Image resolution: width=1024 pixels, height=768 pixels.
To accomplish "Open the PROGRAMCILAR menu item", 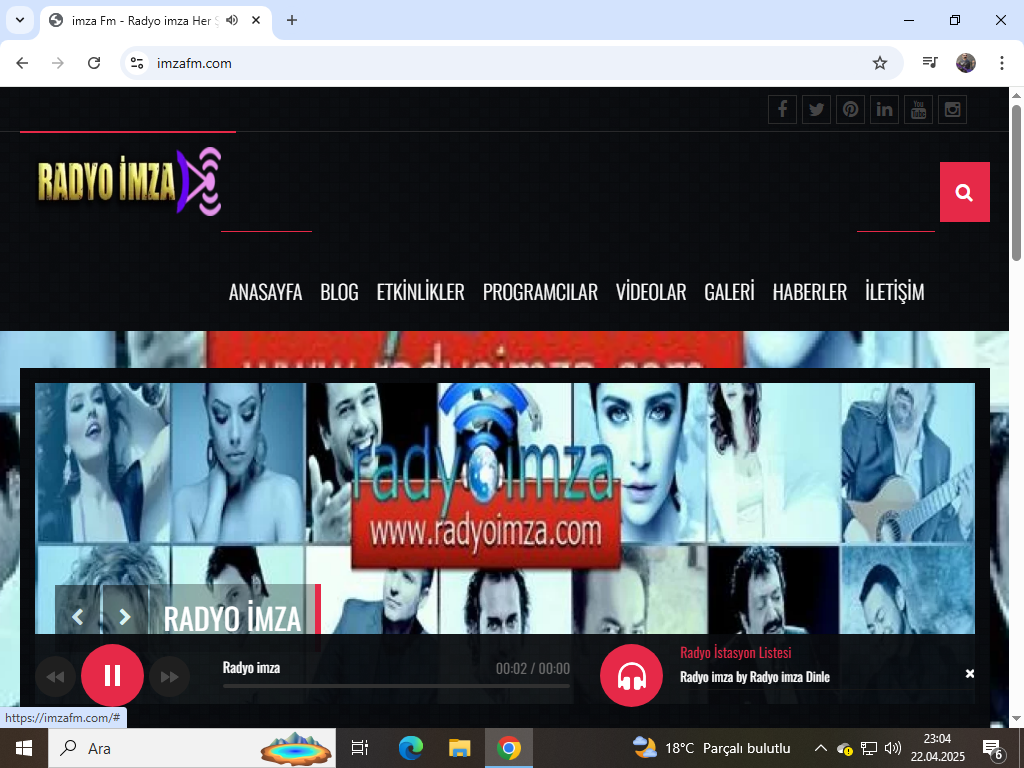I will [x=540, y=292].
